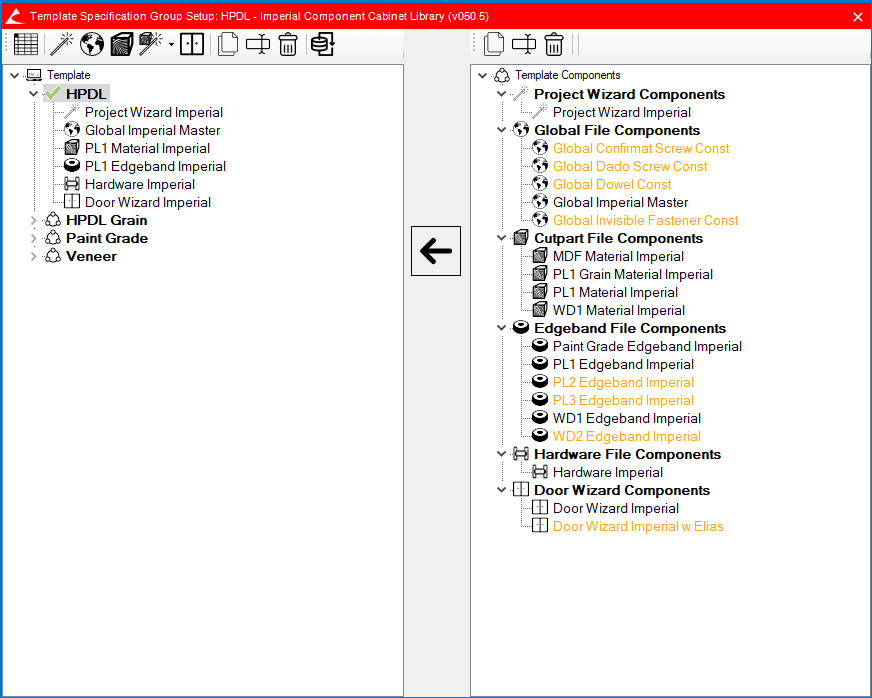Click the Door Wizard toolbar icon

192,44
